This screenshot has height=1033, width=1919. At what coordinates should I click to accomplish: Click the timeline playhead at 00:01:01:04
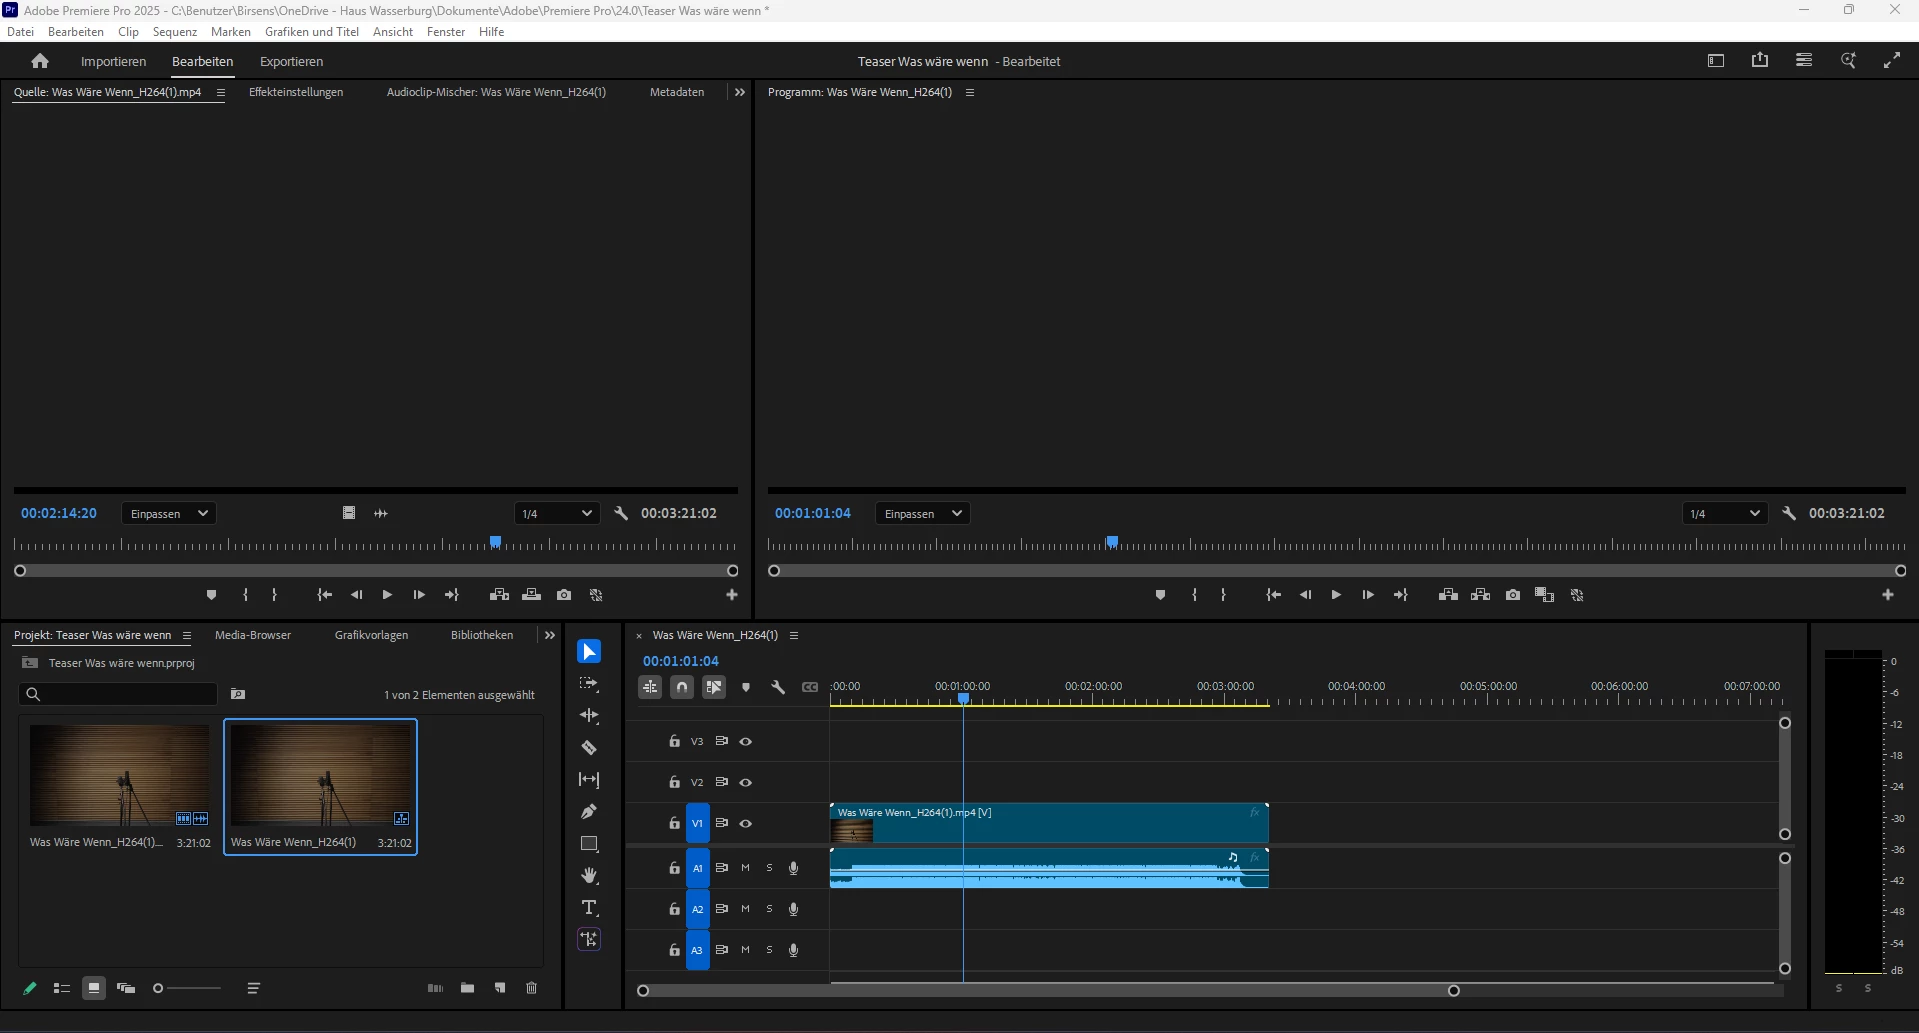963,699
